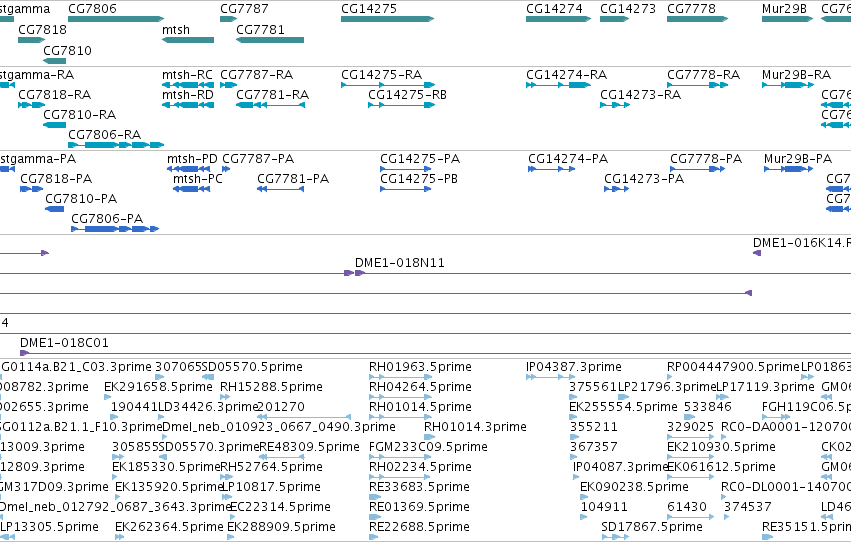Select the CG7810-RA transcript
This screenshot has height=542, width=851.
pos(54,125)
